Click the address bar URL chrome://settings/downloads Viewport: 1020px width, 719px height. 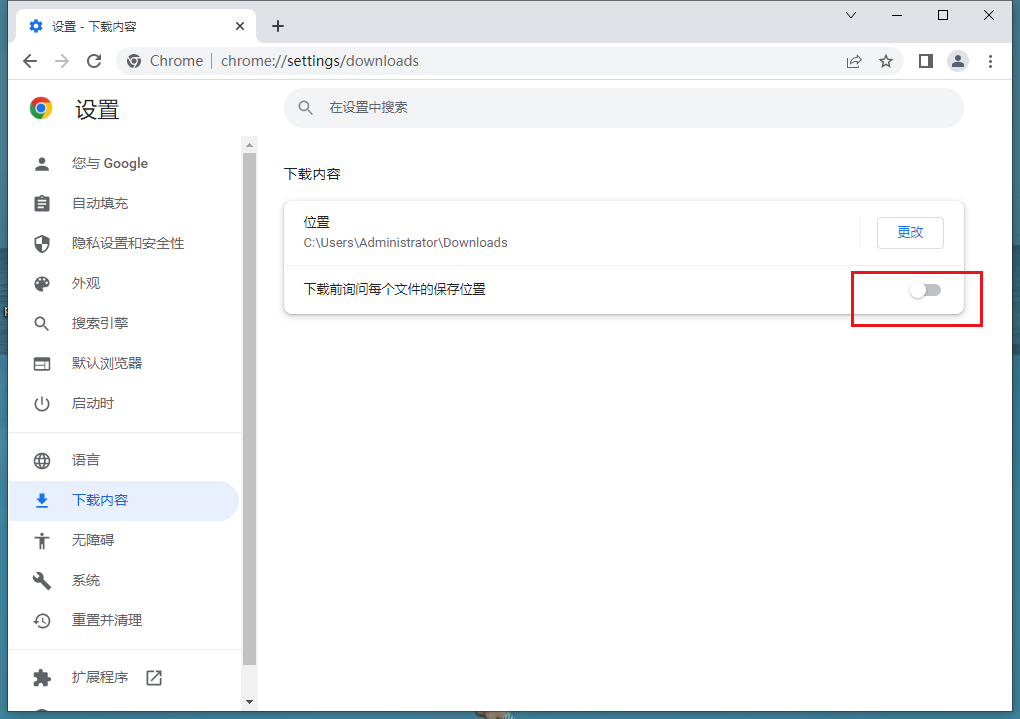click(319, 61)
